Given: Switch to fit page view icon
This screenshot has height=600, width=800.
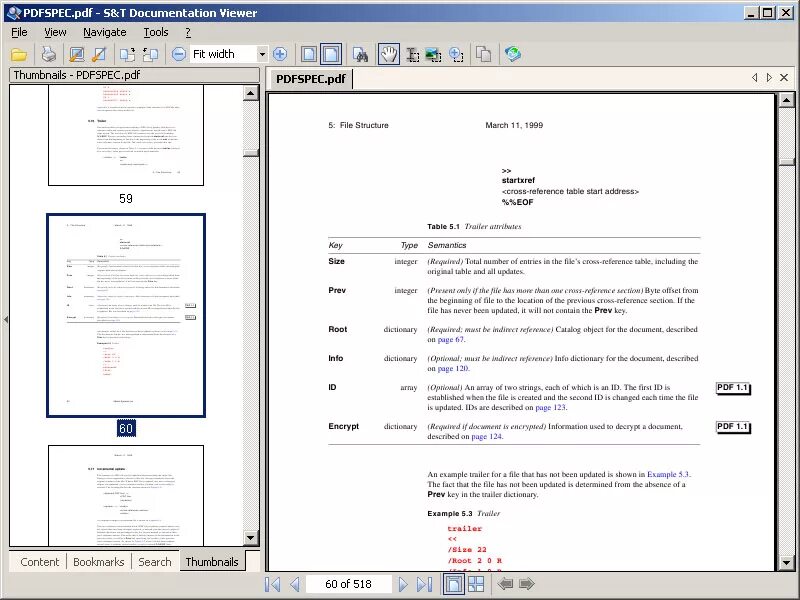Looking at the screenshot, I should 308,54.
